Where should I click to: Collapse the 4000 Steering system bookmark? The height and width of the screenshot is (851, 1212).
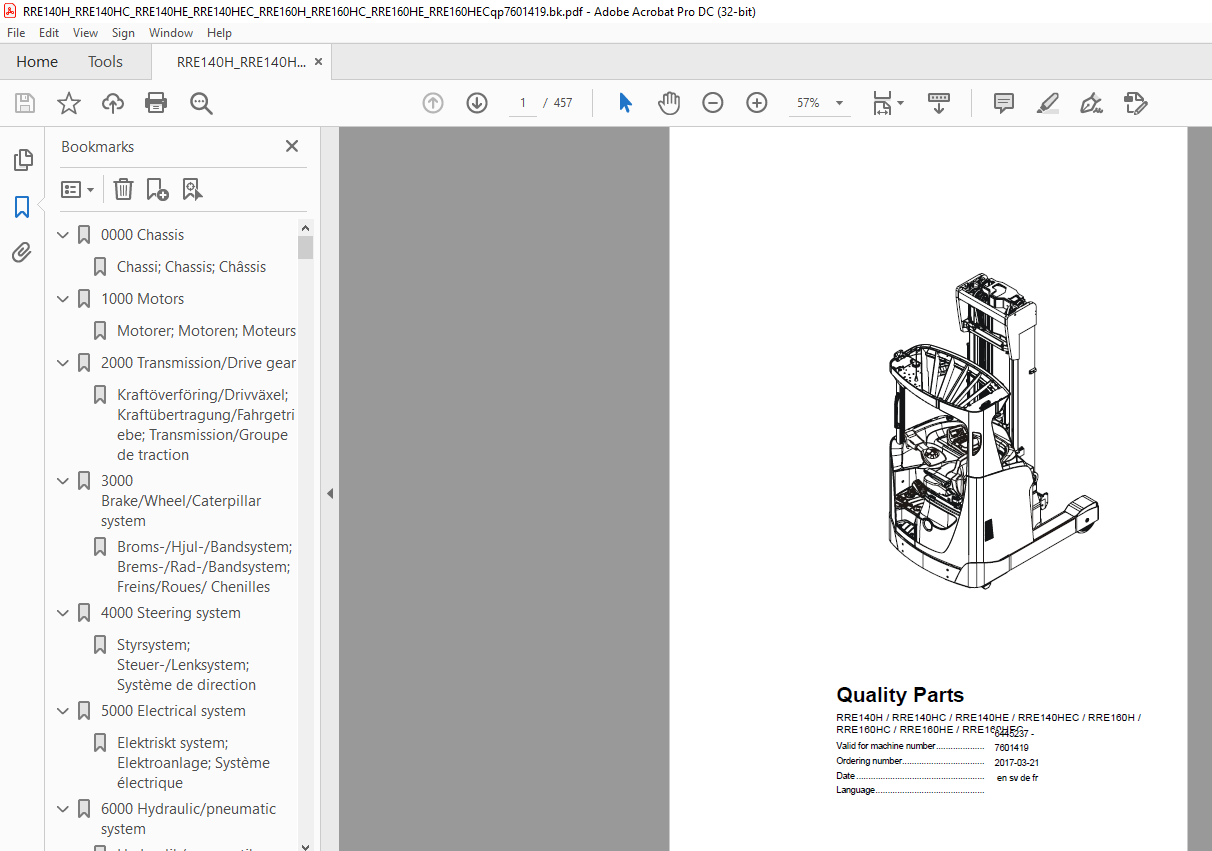63,613
